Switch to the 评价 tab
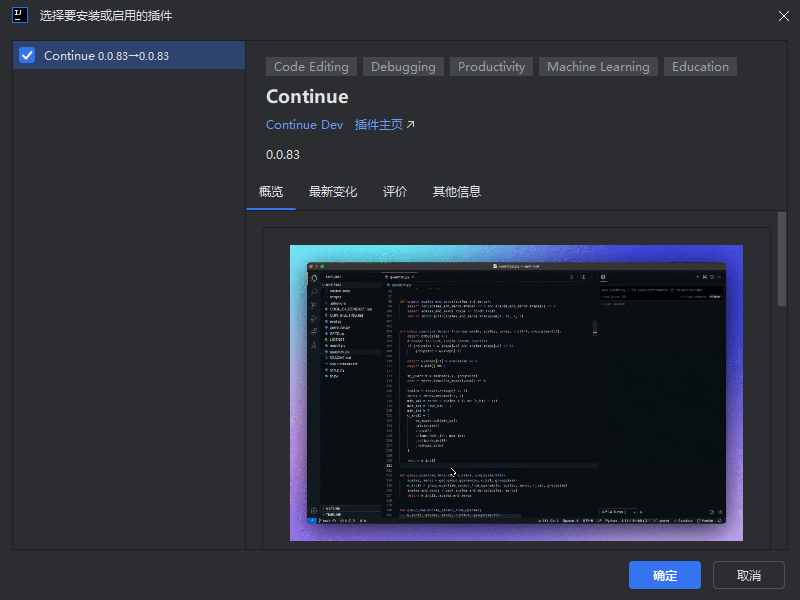 (x=395, y=192)
